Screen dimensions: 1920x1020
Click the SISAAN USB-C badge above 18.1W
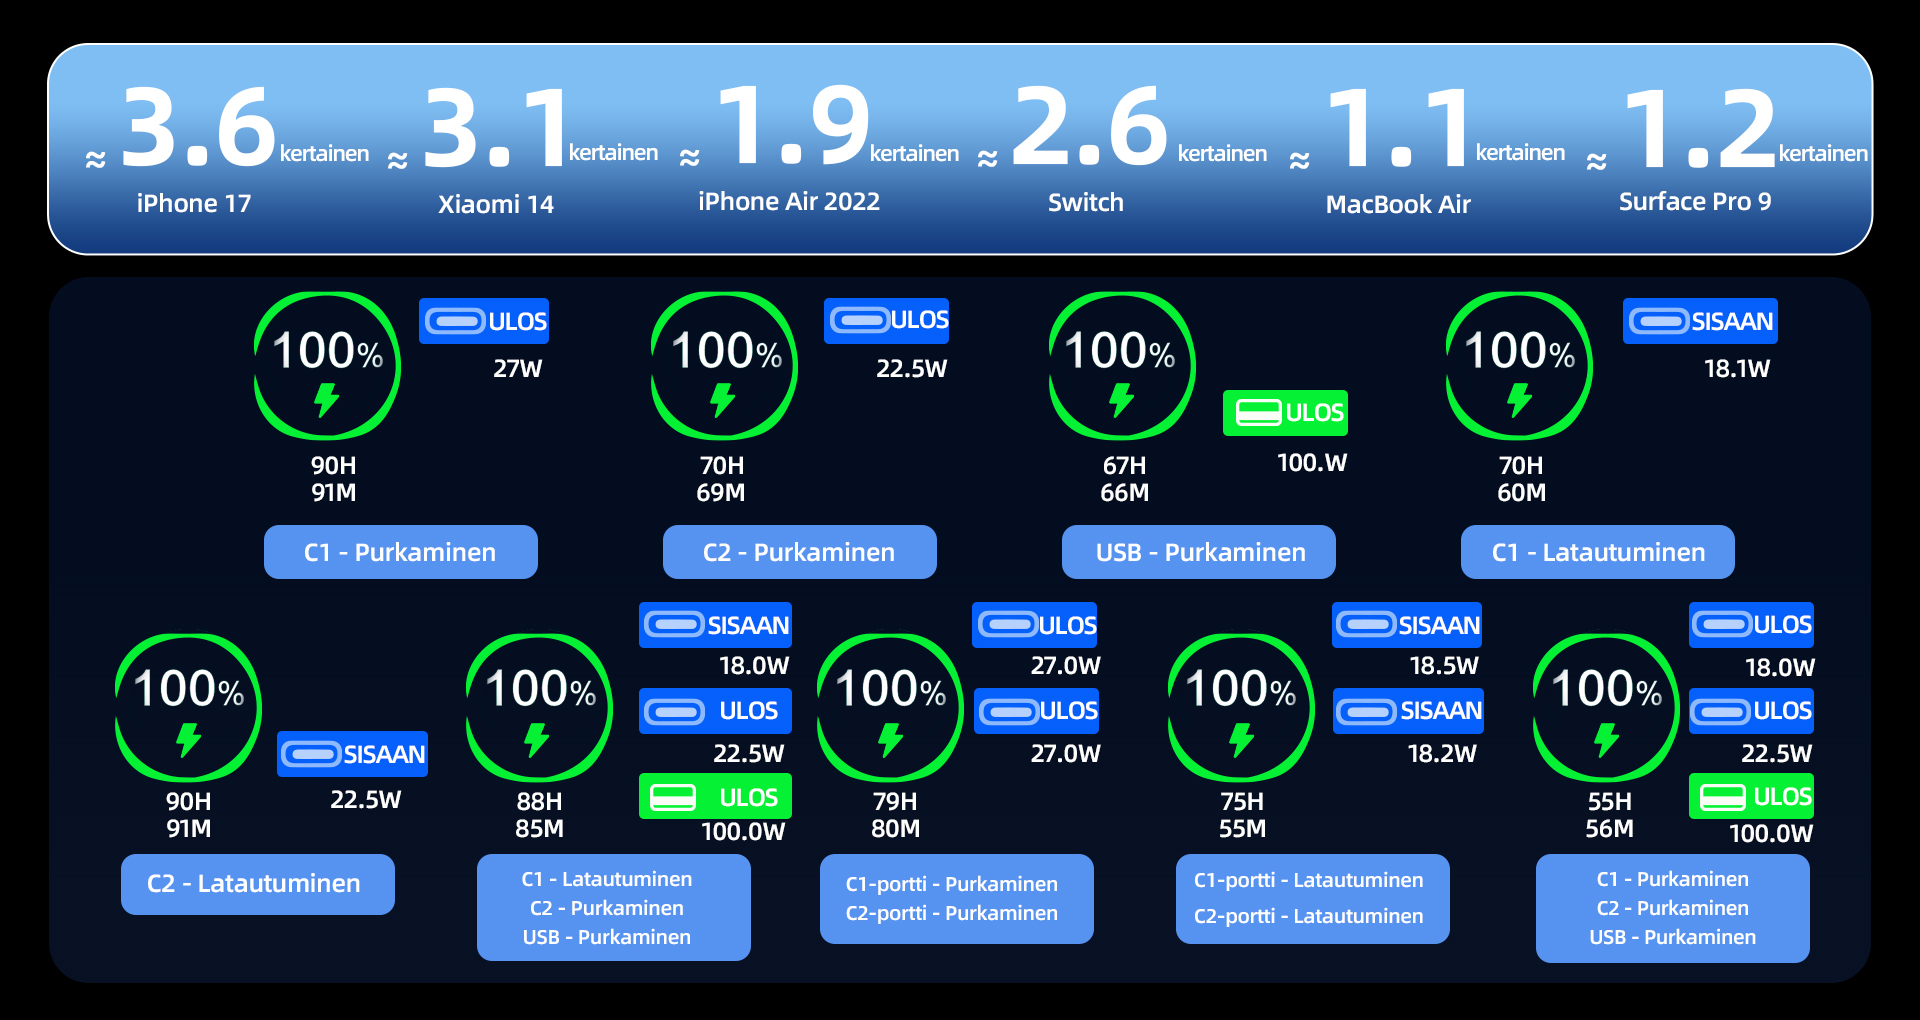coord(1700,321)
